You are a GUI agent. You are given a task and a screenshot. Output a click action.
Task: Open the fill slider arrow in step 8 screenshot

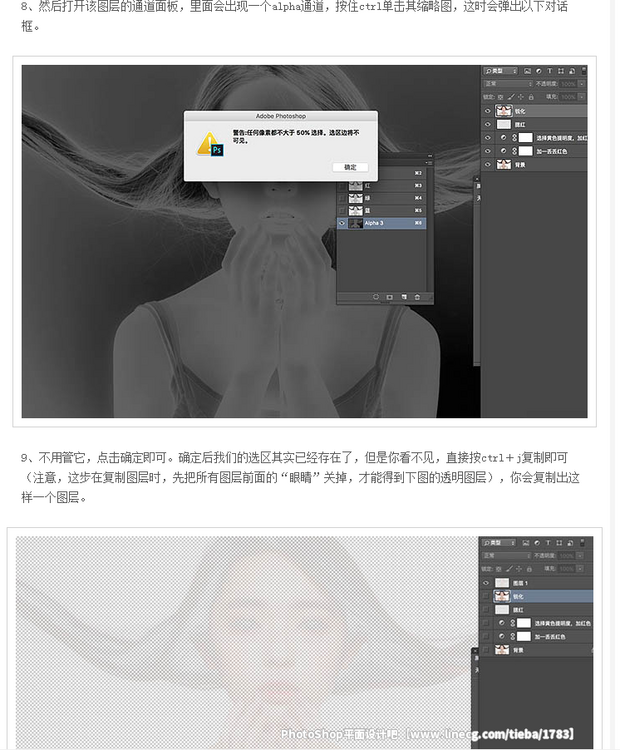pyautogui.click(x=582, y=97)
